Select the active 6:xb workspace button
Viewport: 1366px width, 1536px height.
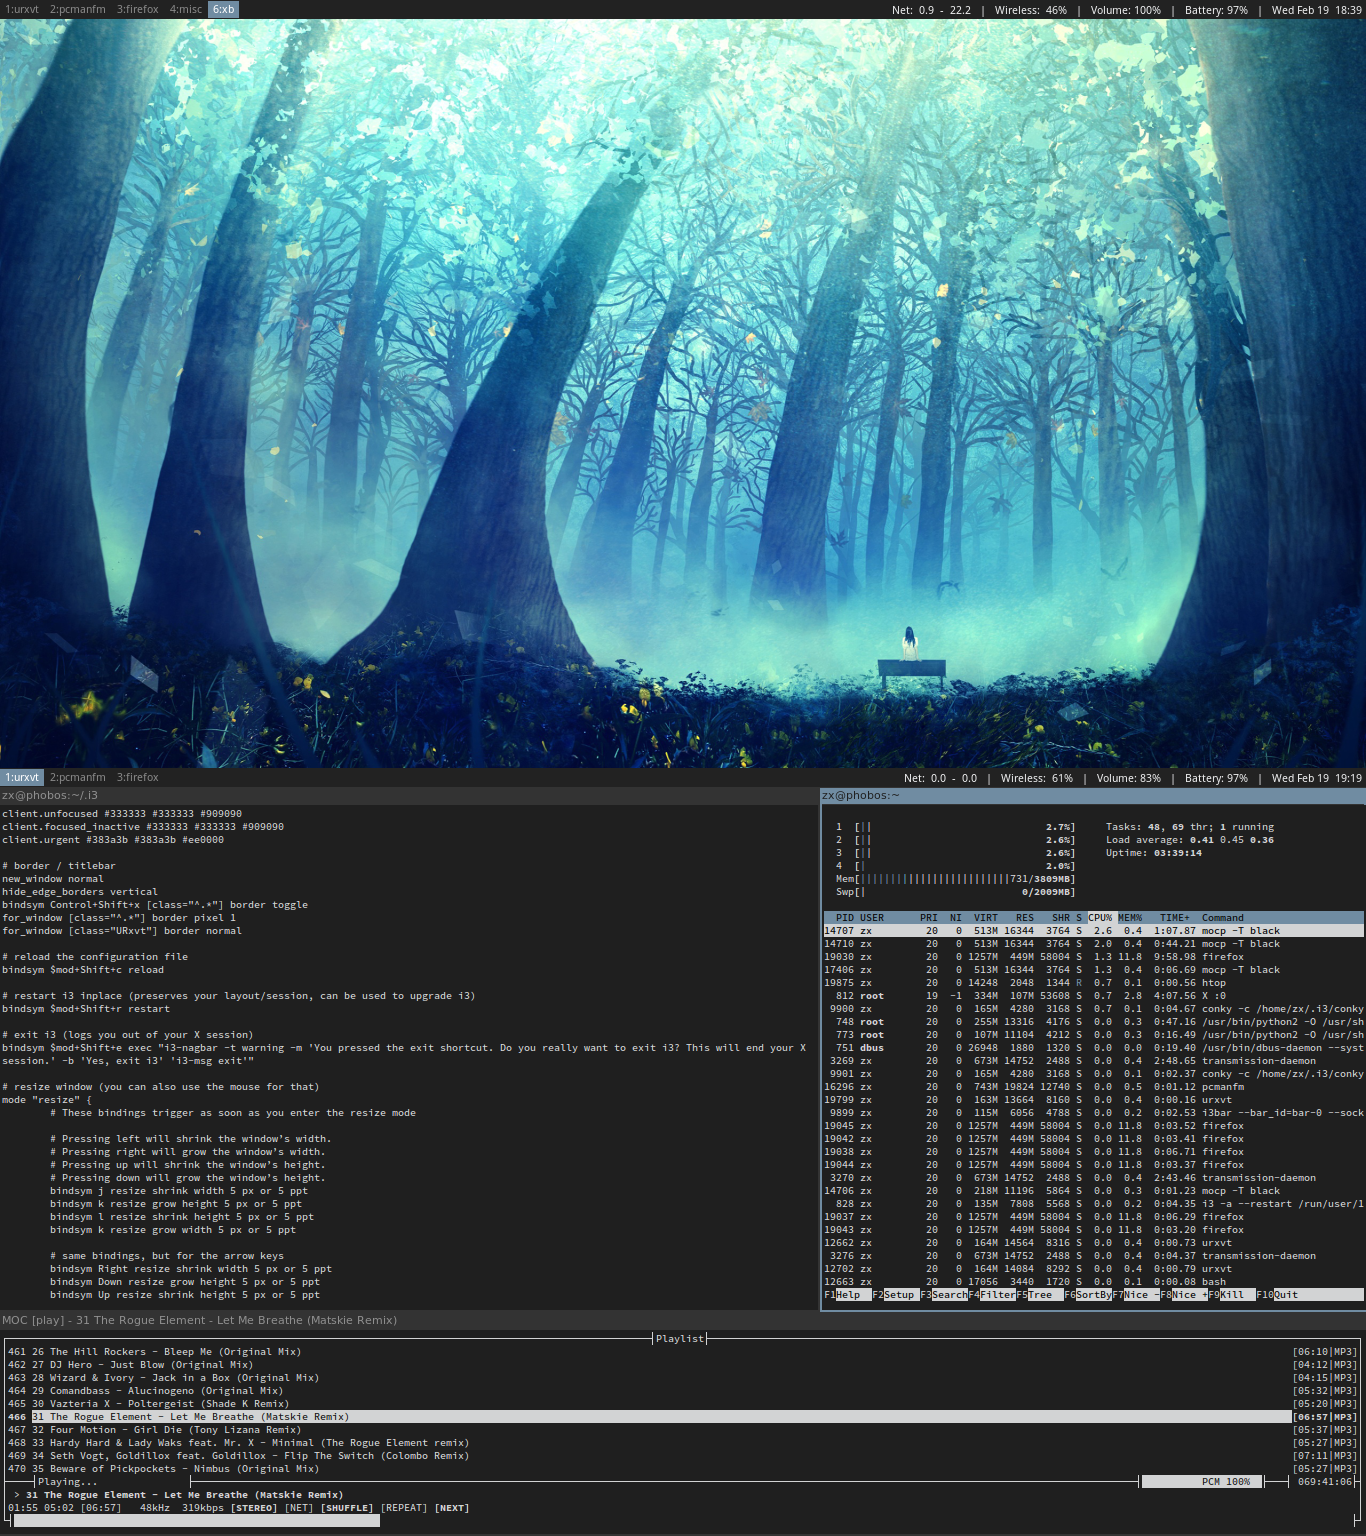(x=223, y=9)
